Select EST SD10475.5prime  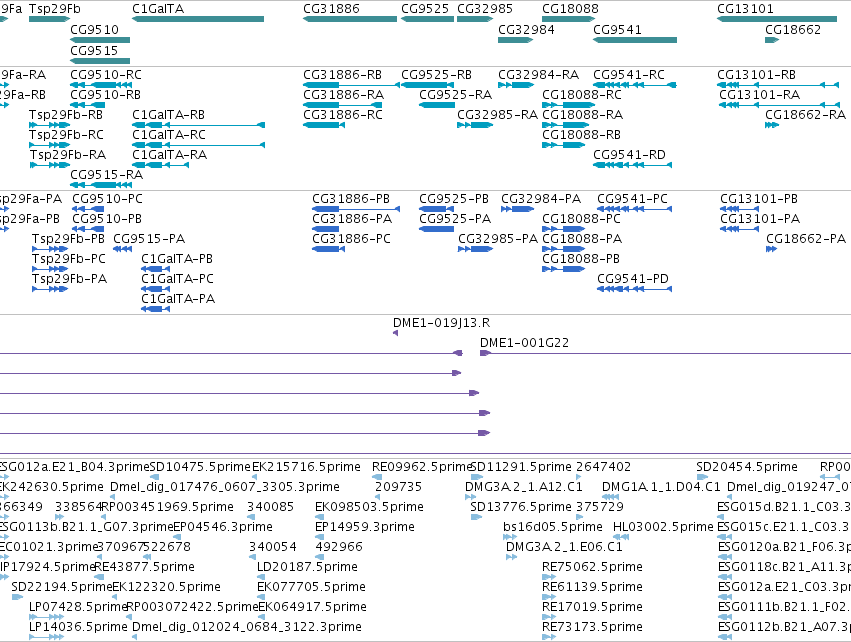click(x=200, y=467)
